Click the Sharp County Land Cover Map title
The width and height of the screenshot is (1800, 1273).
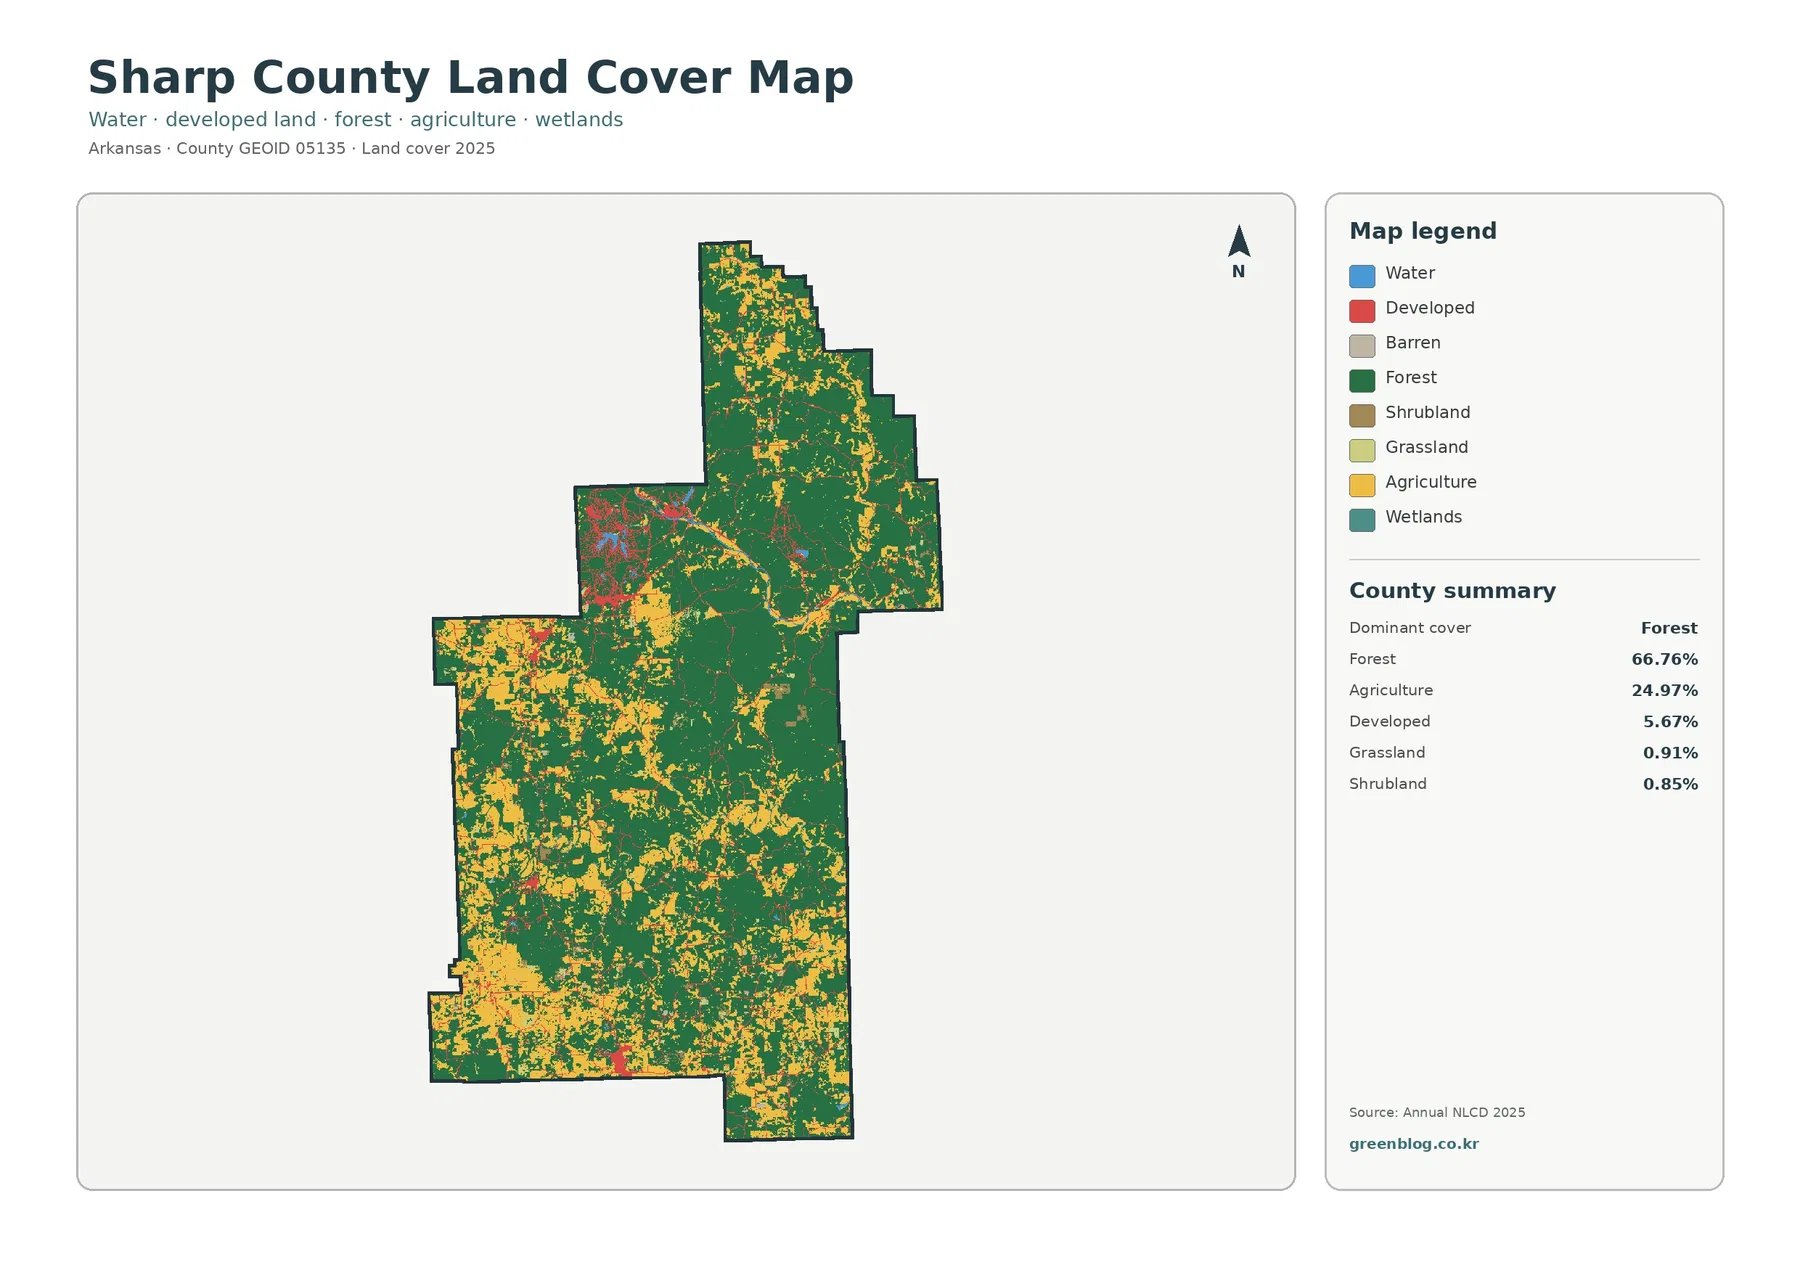[x=471, y=77]
